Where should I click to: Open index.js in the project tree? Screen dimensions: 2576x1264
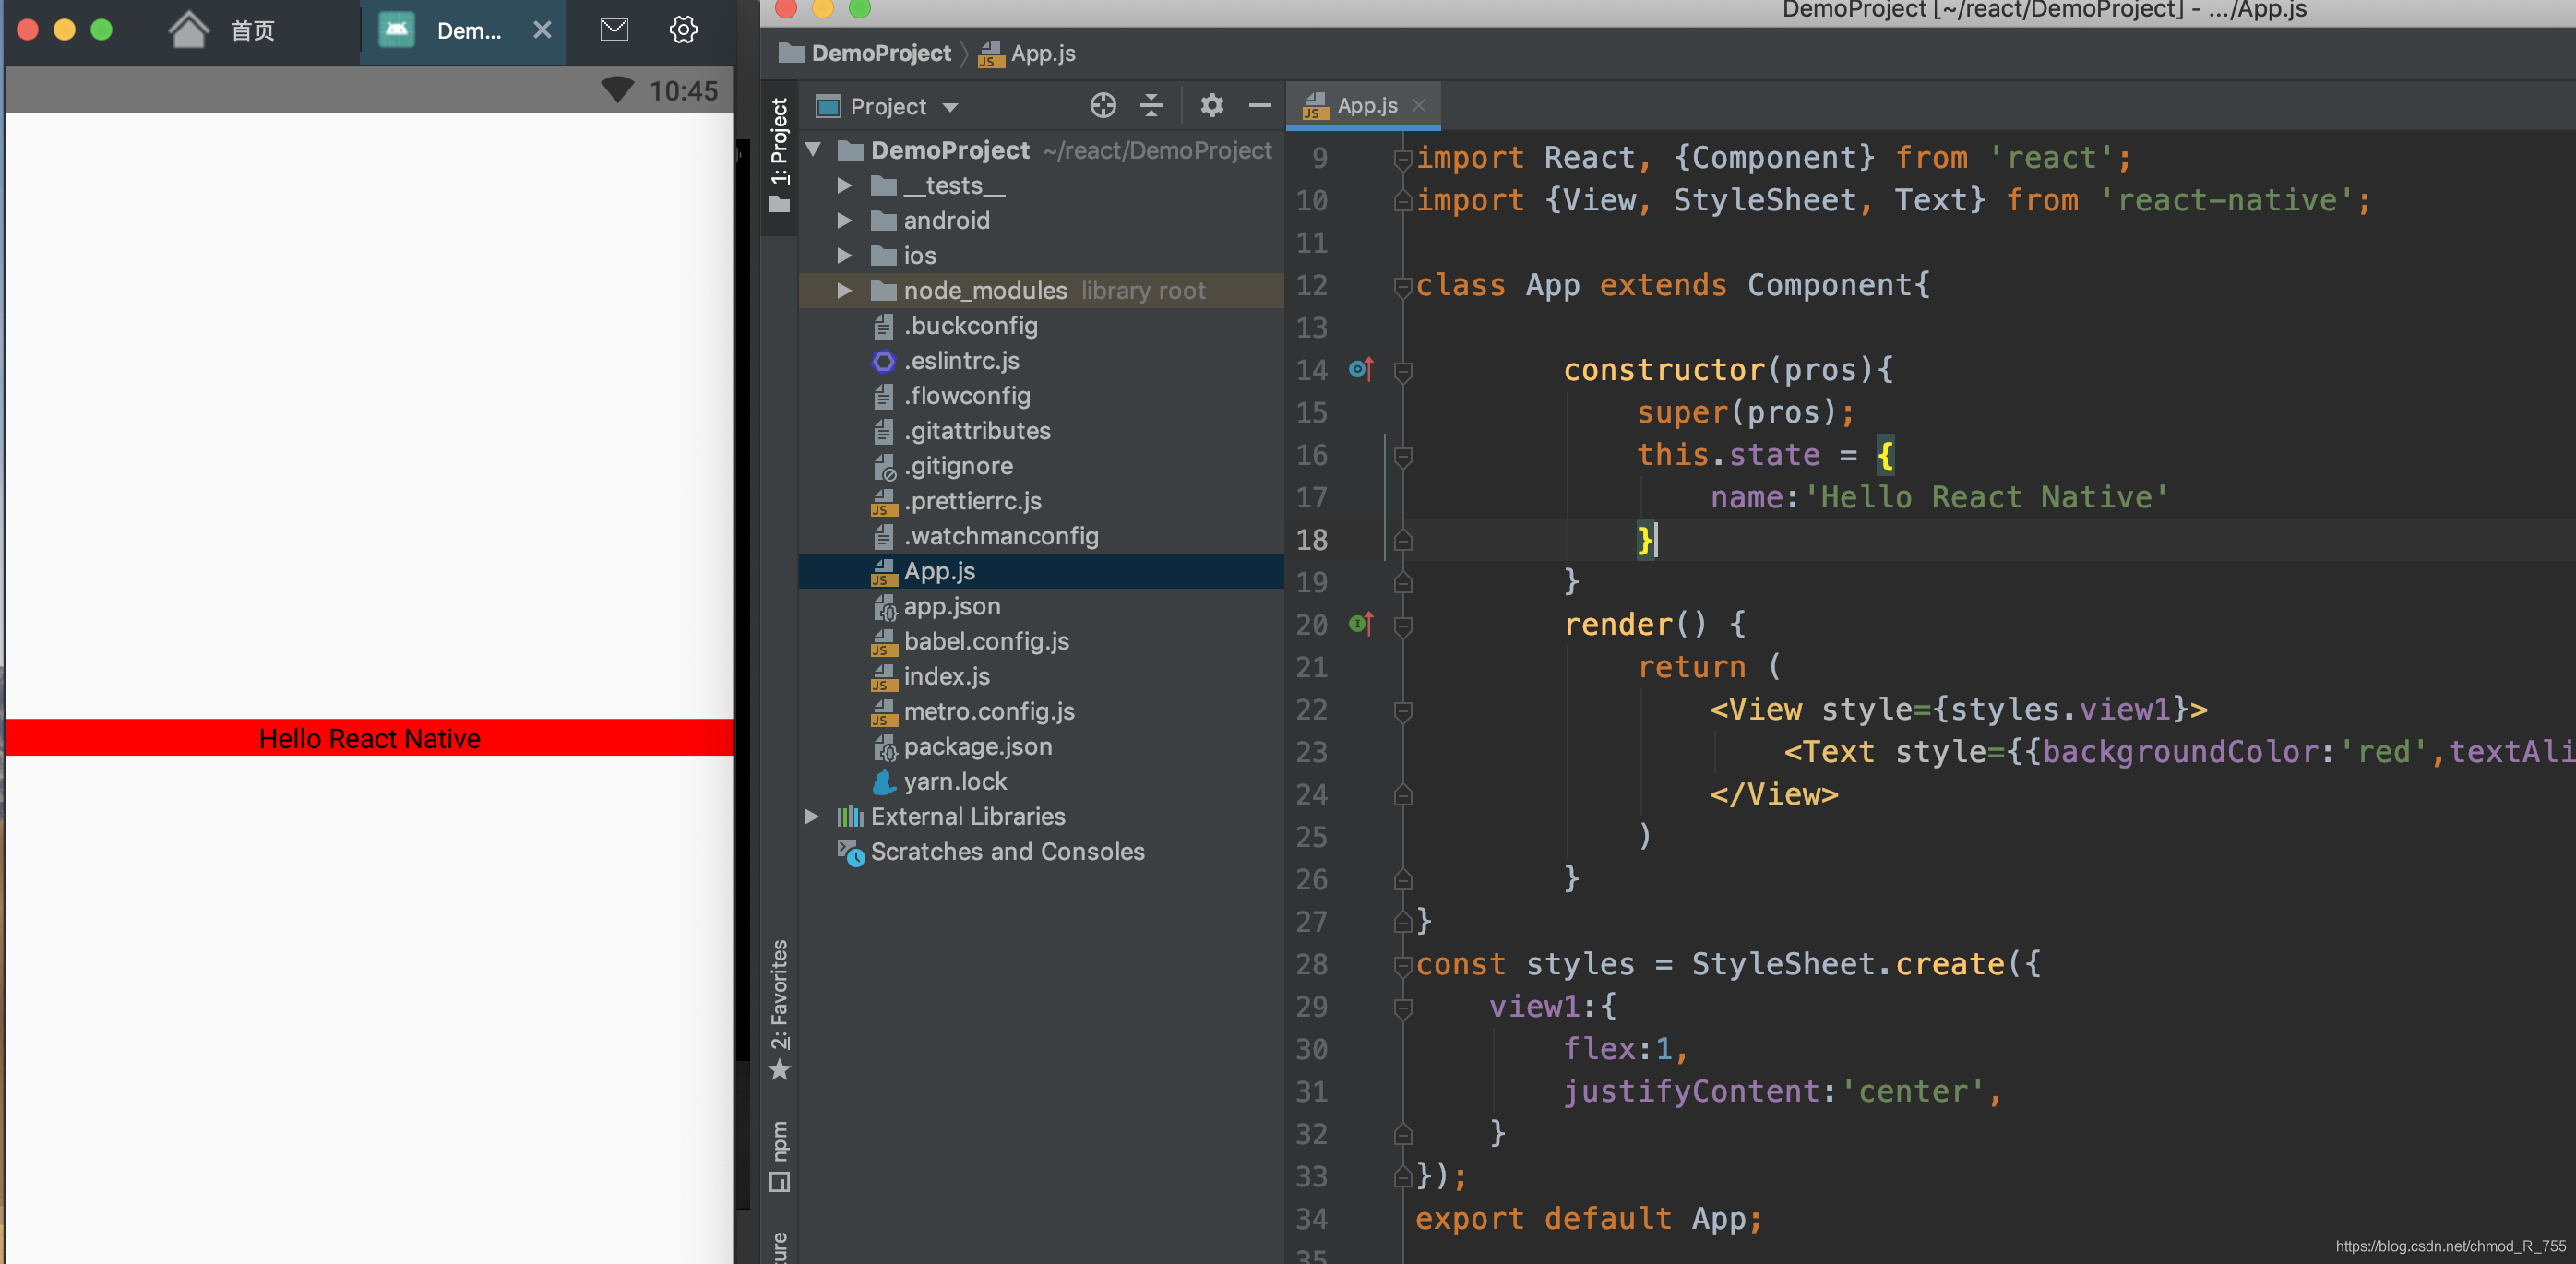click(x=946, y=677)
